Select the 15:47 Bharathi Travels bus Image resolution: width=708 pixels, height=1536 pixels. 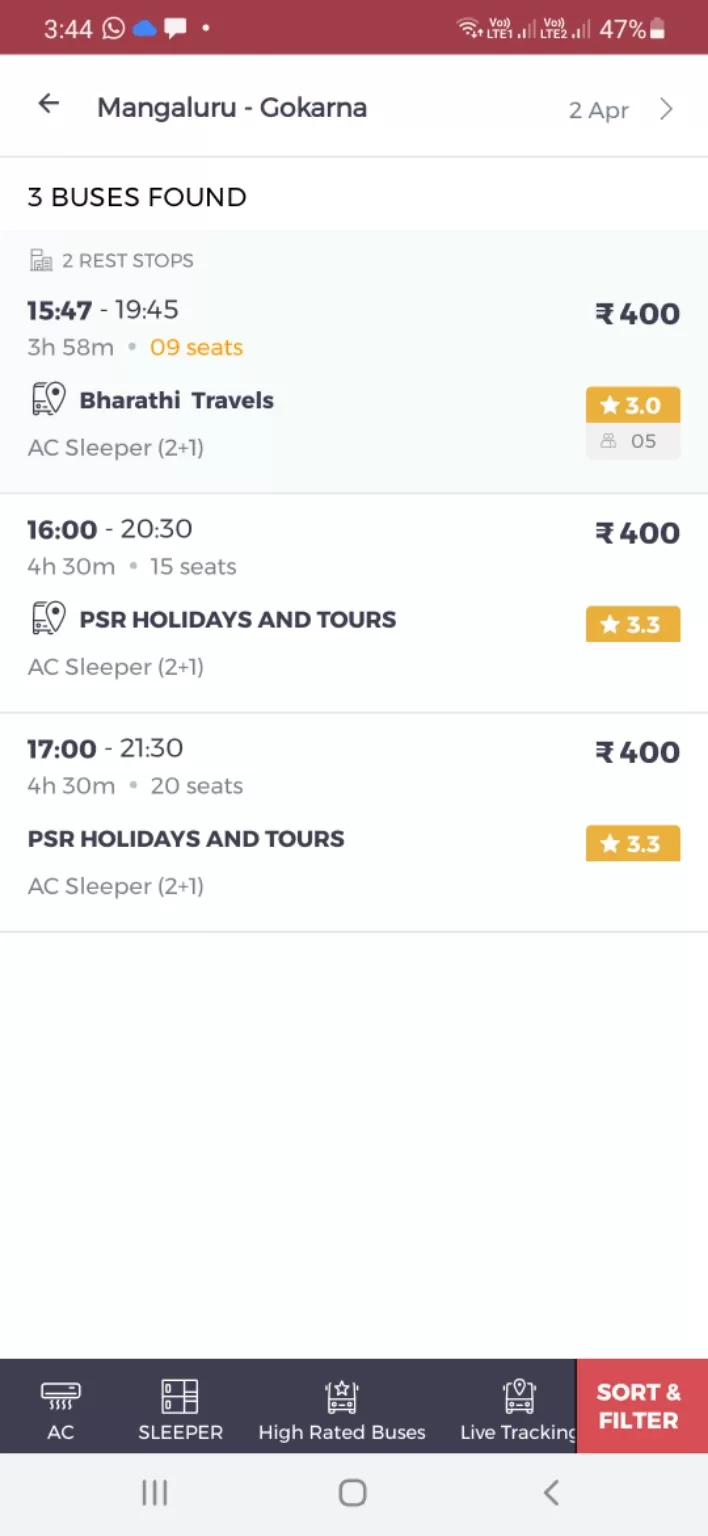point(354,361)
